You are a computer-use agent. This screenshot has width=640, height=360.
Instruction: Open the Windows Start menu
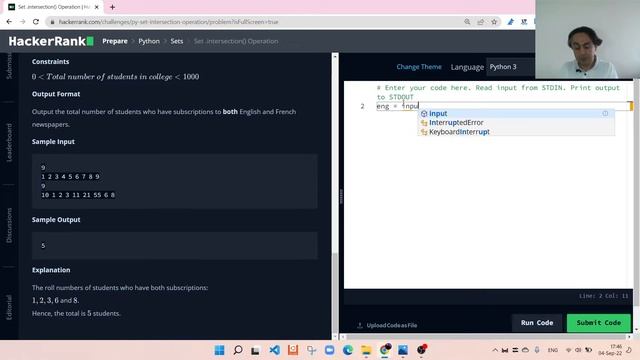click(219, 350)
